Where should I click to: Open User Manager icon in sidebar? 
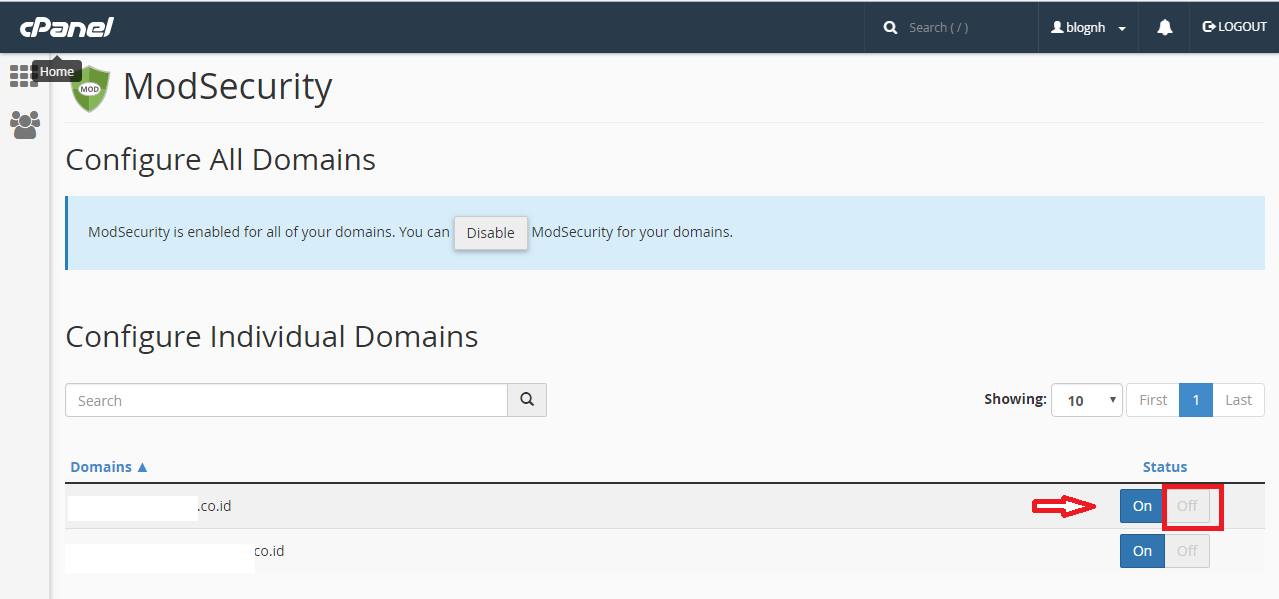click(x=25, y=125)
